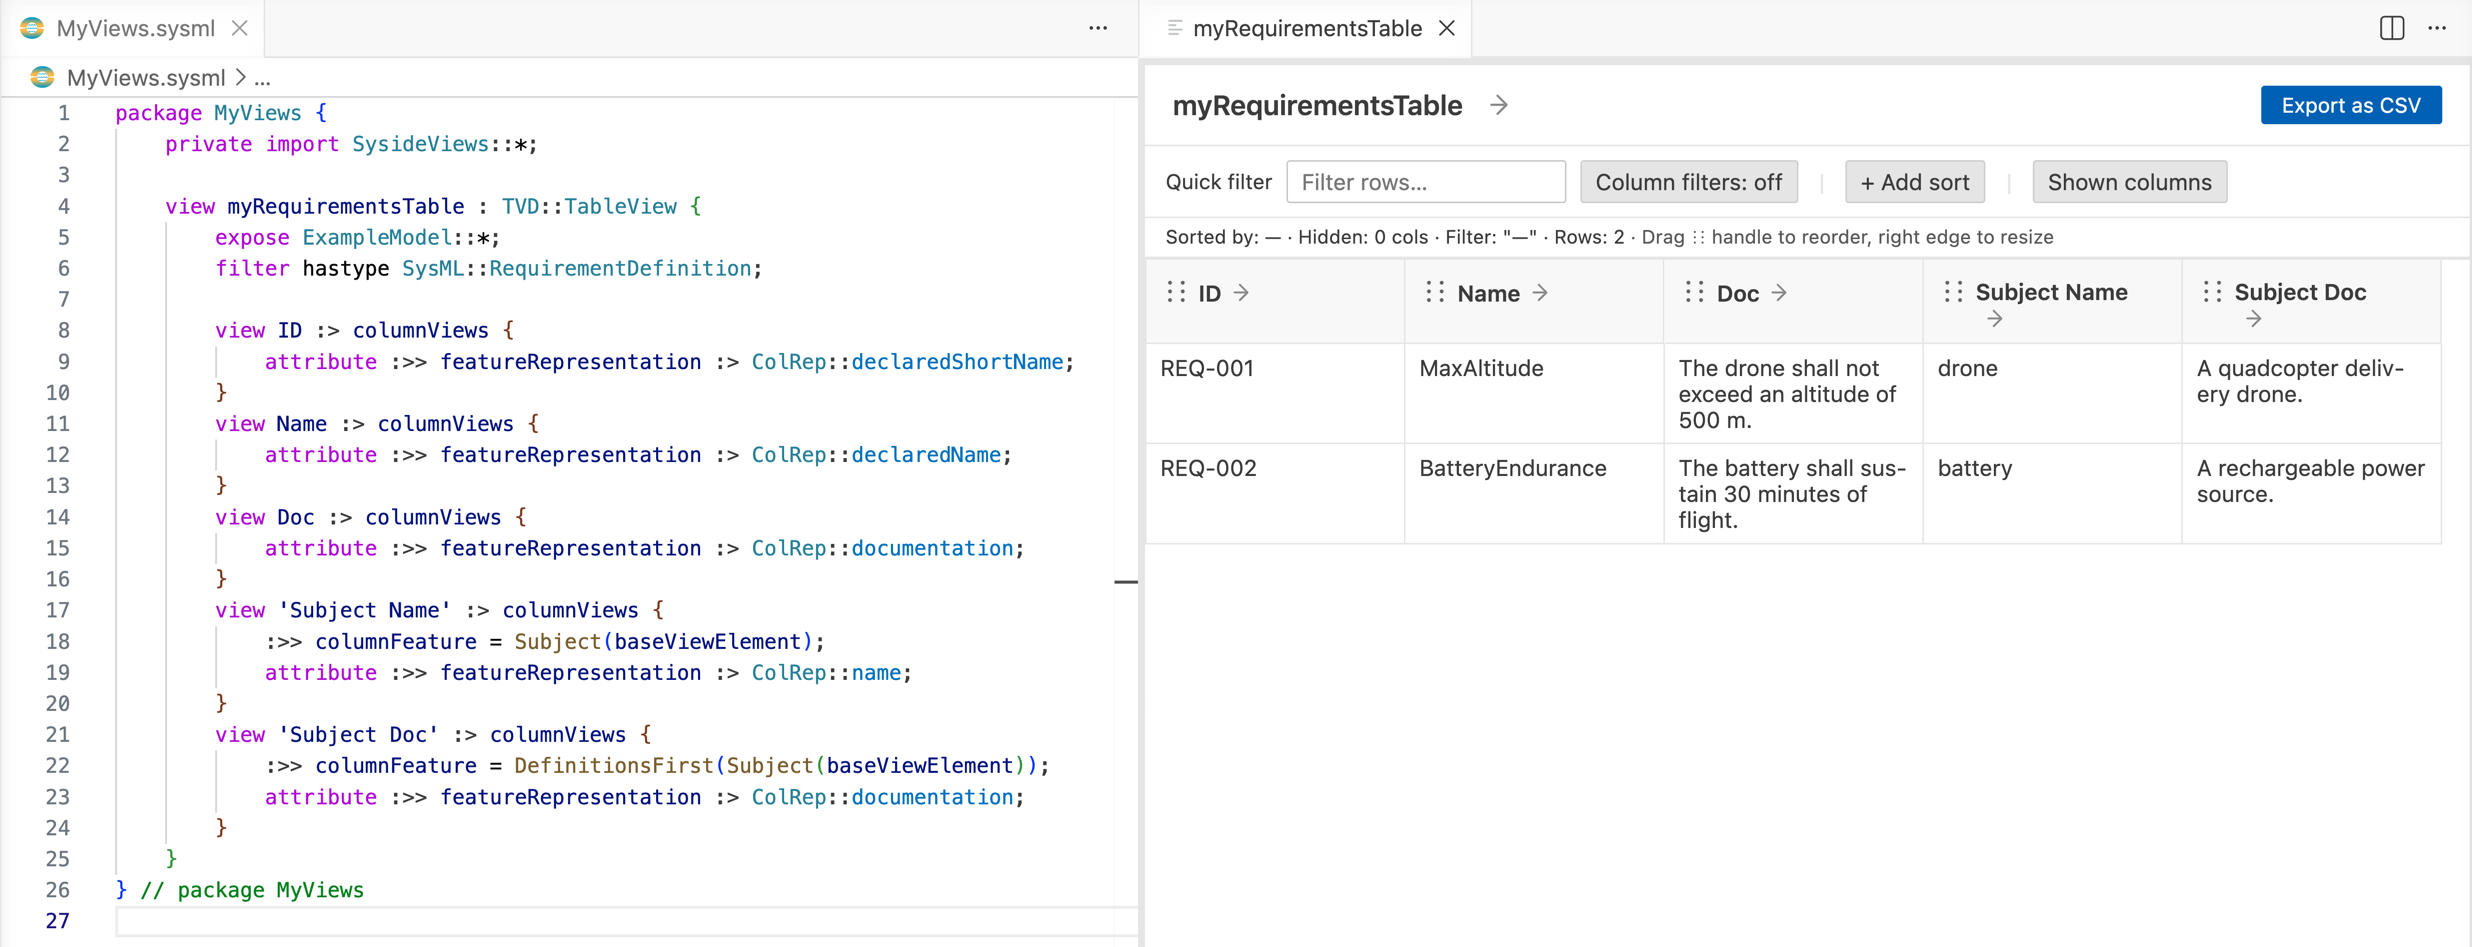Click the arrow next to the myRequirementsTable title
2472x947 pixels.
point(1498,105)
